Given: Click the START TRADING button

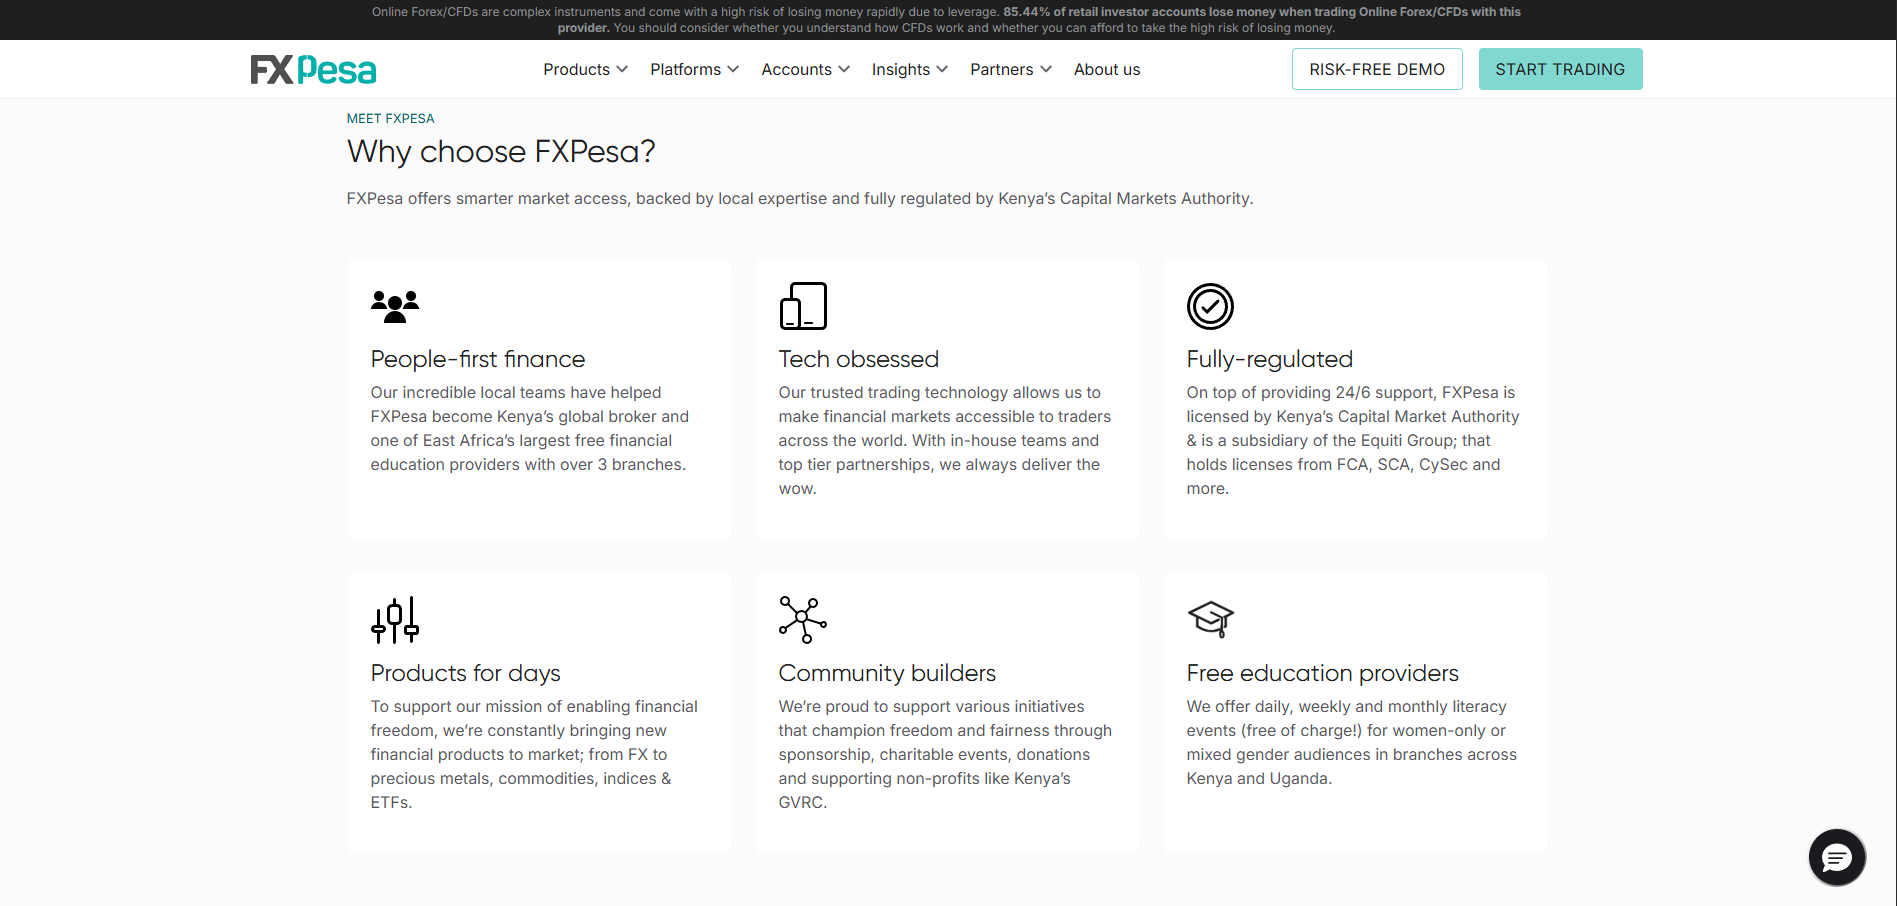Looking at the screenshot, I should click(1560, 69).
